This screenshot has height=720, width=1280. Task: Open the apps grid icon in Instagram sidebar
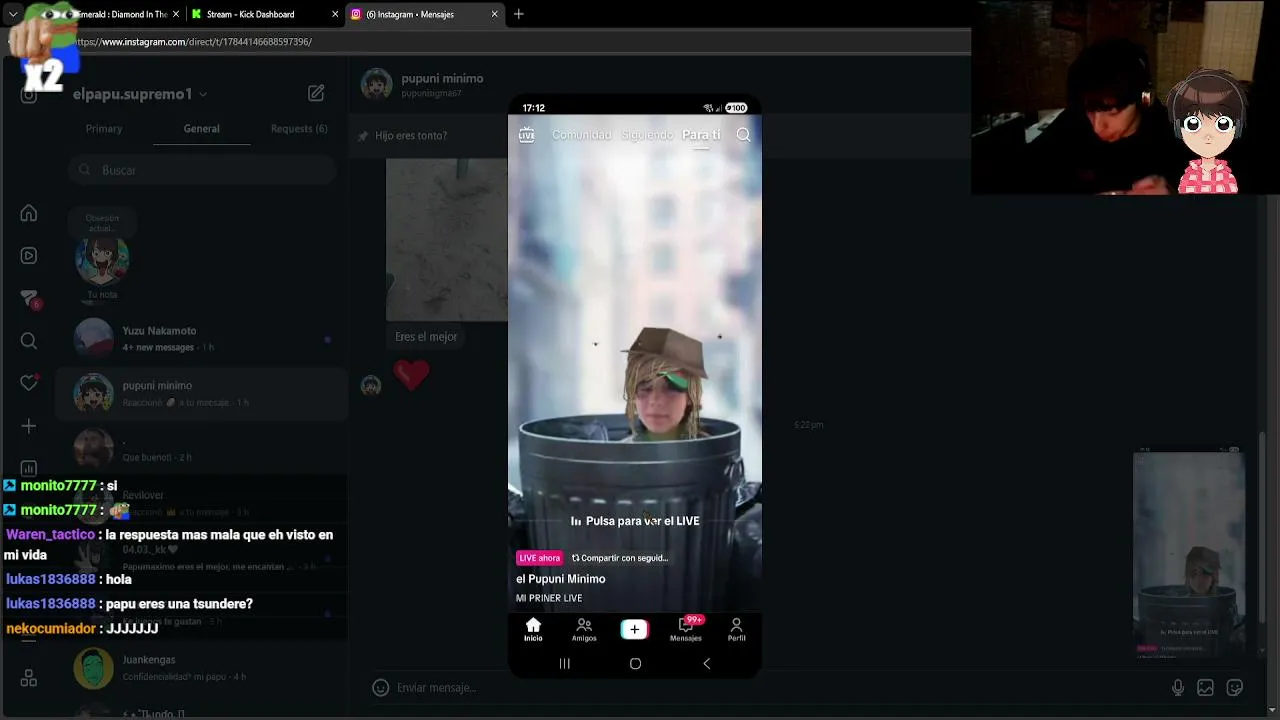pyautogui.click(x=29, y=679)
